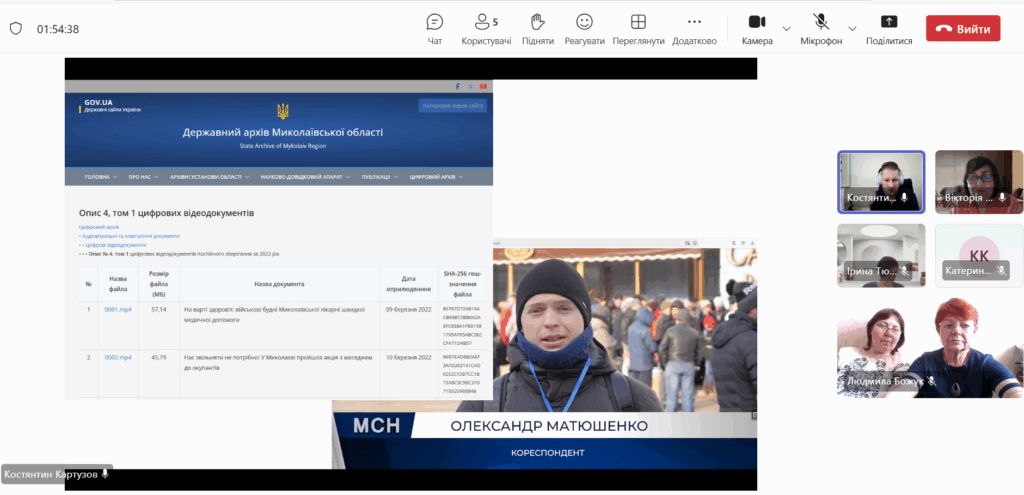Expand the camera options dropdown arrow
Screen dimensions: 1024x495
[x=786, y=29]
